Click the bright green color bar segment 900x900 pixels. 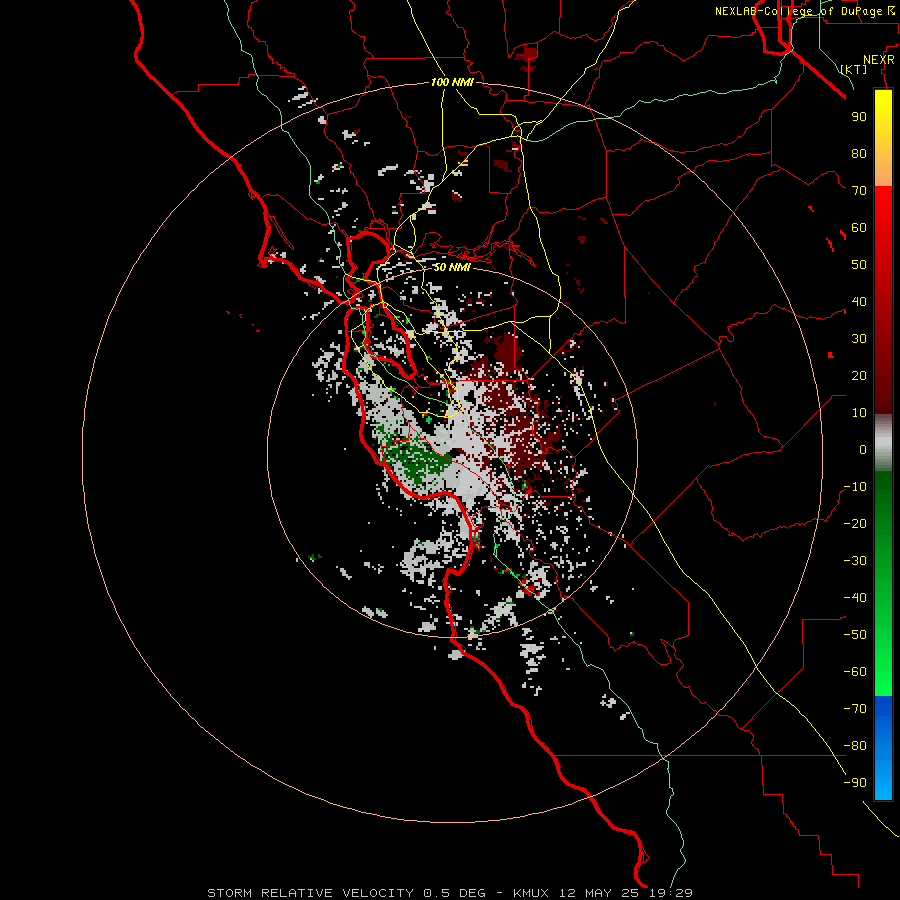click(883, 660)
